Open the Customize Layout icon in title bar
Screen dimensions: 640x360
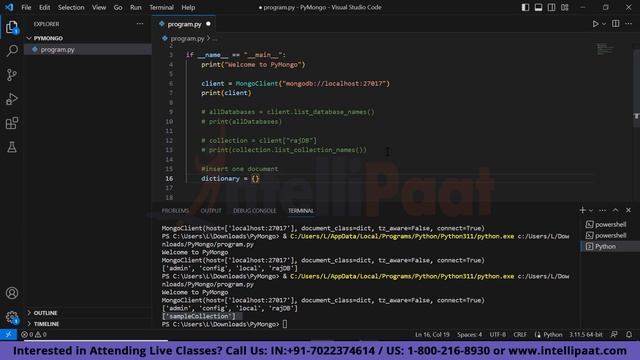tap(564, 7)
